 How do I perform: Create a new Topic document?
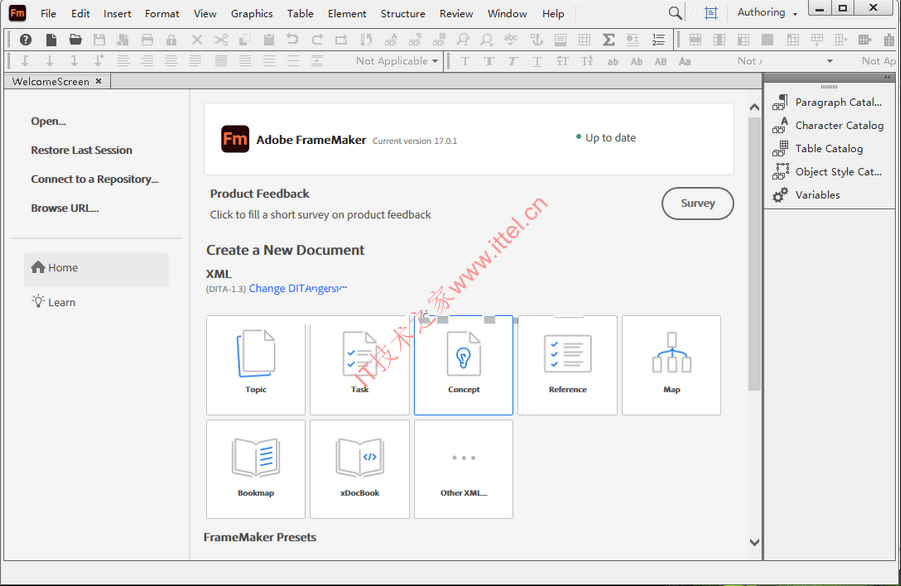[256, 365]
